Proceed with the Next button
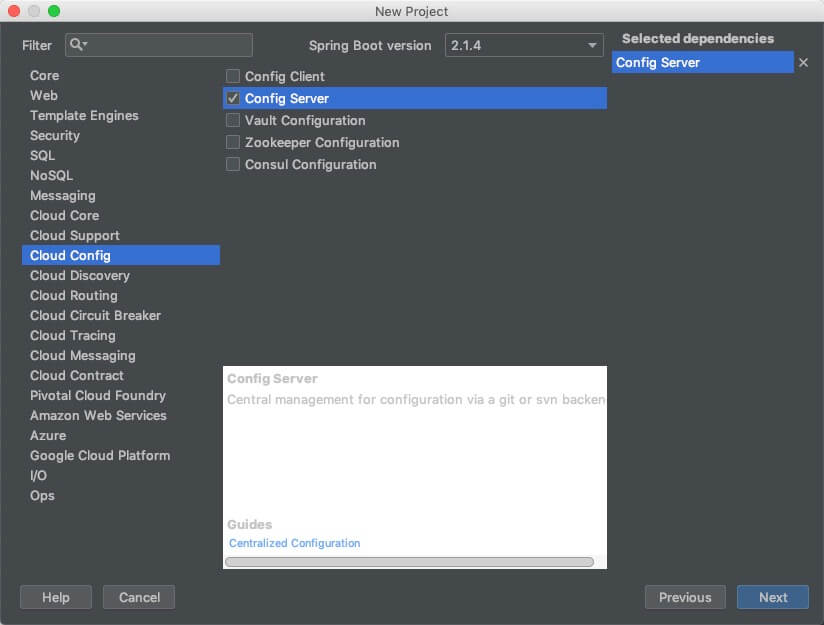This screenshot has width=824, height=625. [772, 597]
